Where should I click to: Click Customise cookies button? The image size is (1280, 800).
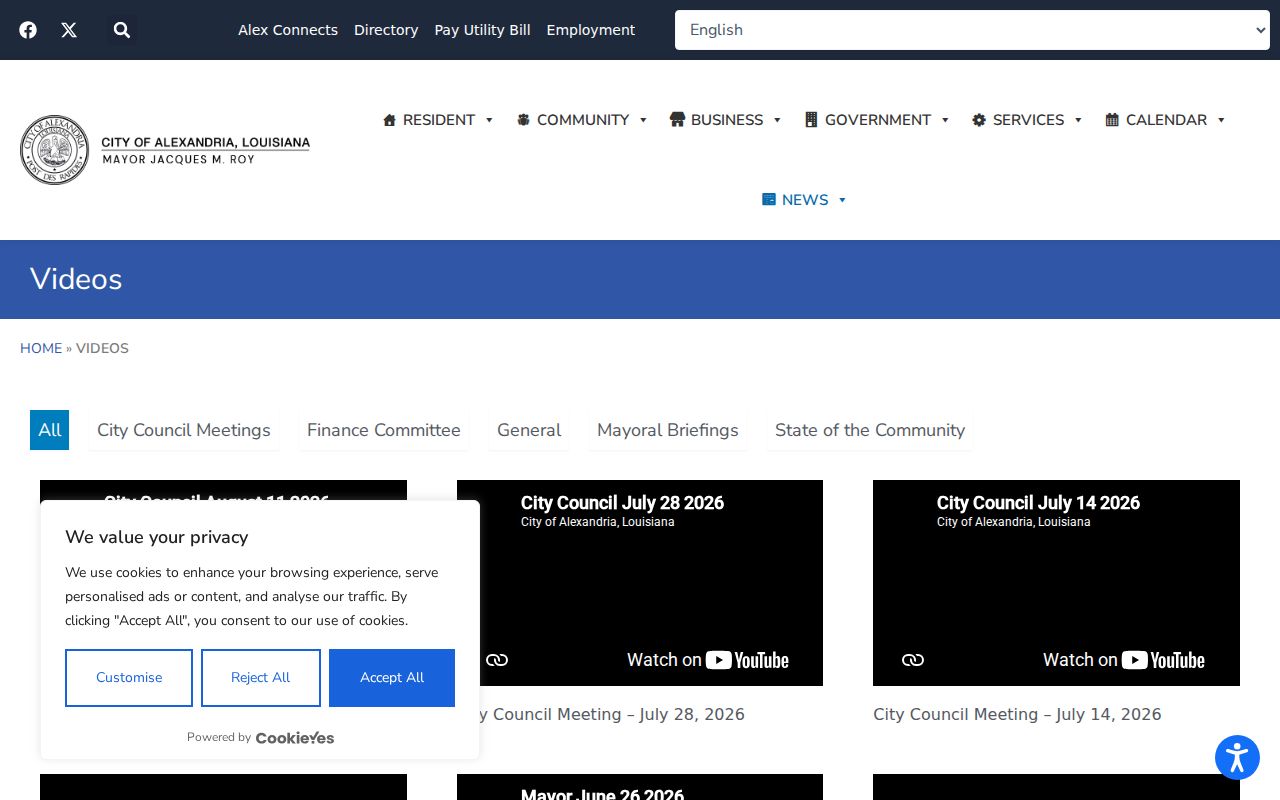click(129, 678)
